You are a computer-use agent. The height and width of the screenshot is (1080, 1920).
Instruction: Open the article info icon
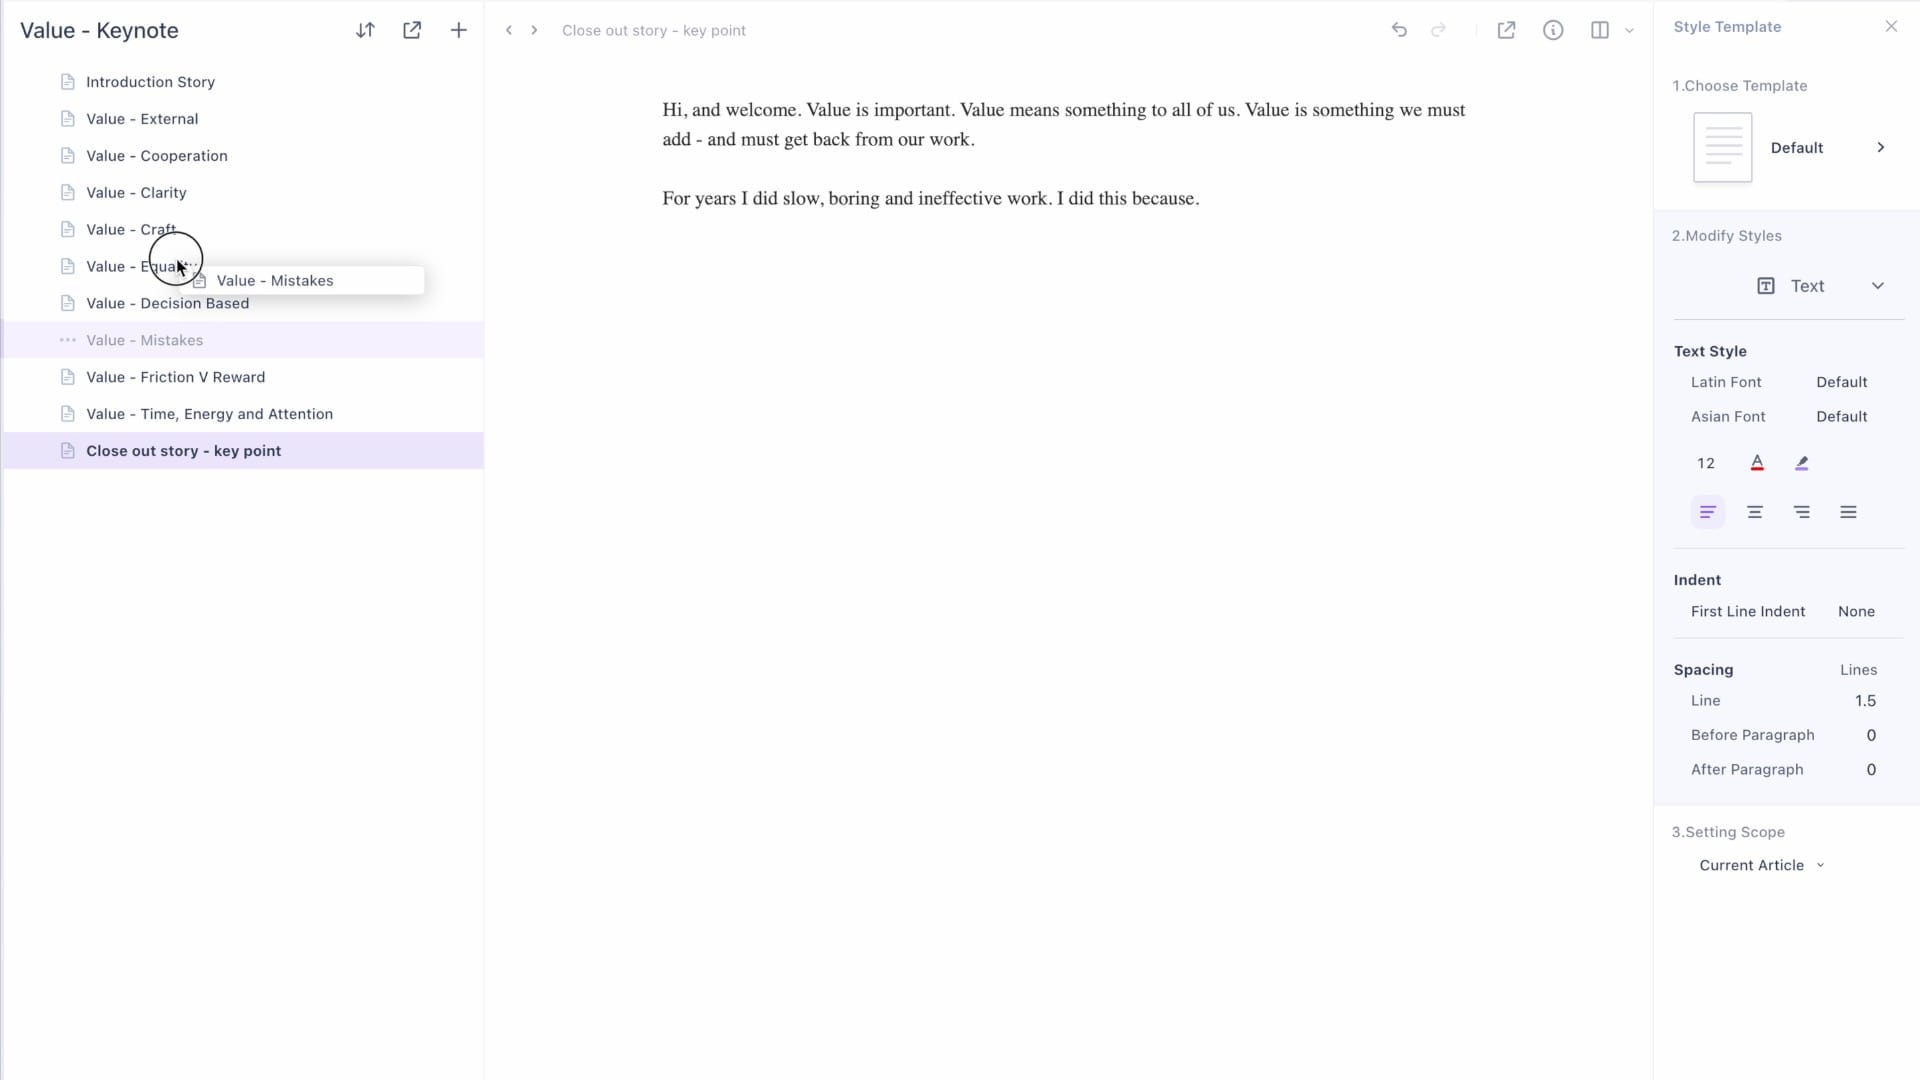(1553, 30)
